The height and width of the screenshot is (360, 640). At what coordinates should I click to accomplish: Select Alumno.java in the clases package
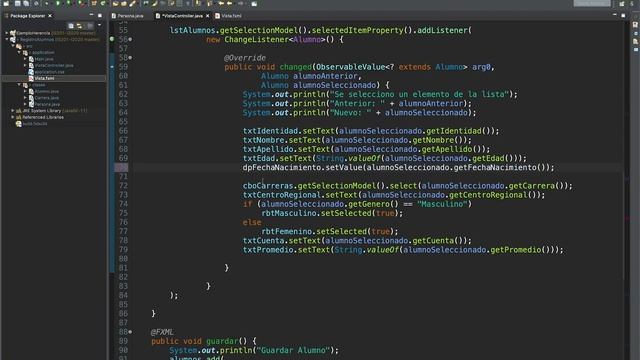pos(47,91)
